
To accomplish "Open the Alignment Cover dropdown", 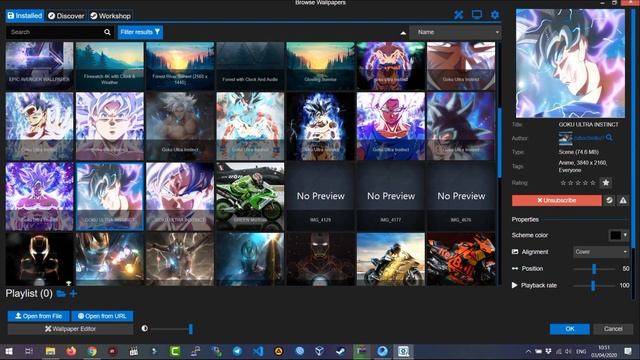I will point(601,252).
